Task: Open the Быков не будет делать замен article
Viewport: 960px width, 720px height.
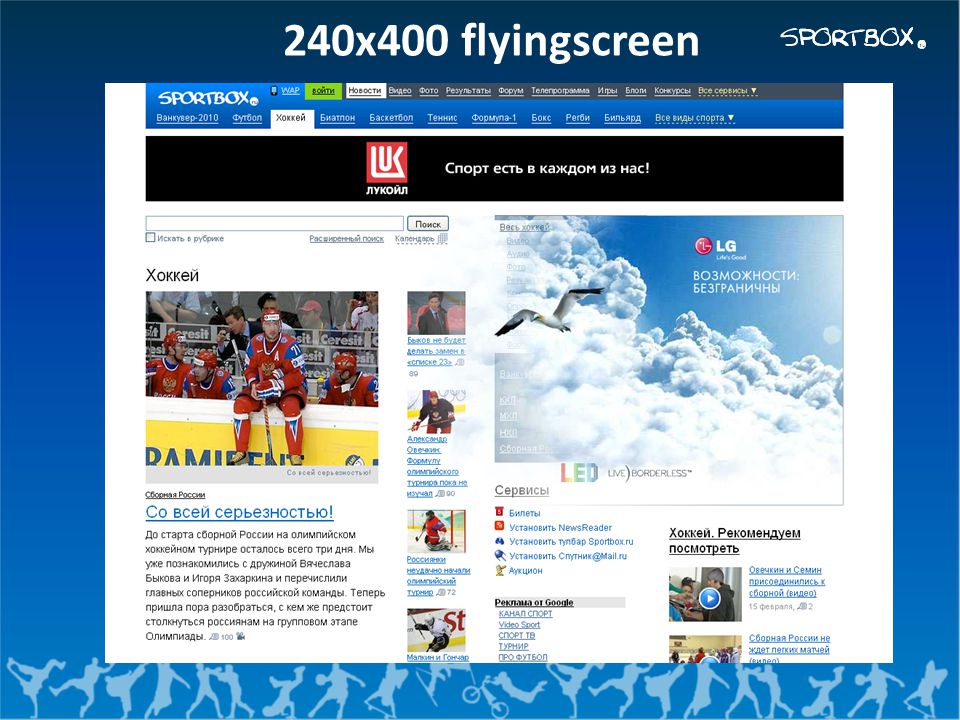Action: click(x=436, y=351)
